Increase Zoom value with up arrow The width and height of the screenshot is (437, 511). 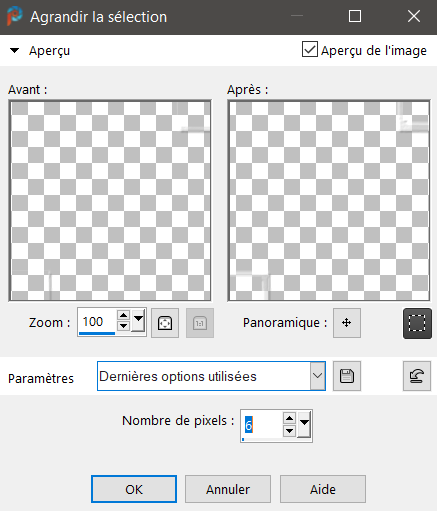[x=124, y=315]
